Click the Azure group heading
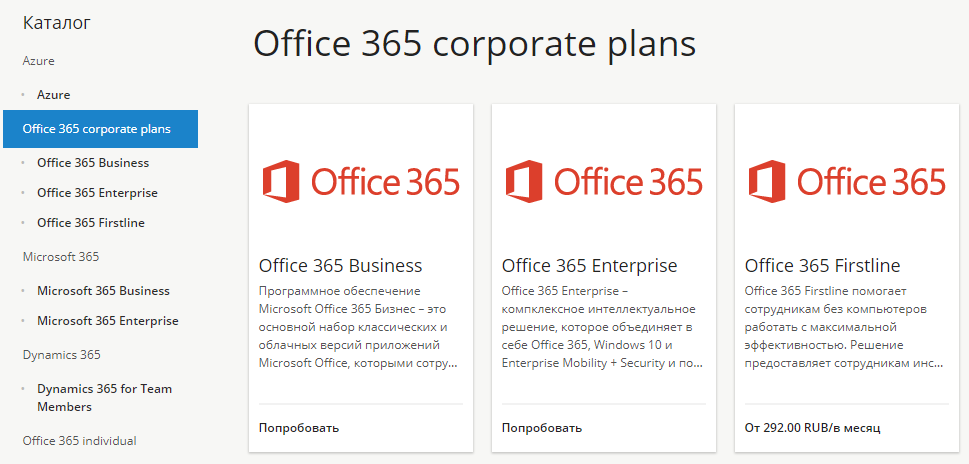The width and height of the screenshot is (969, 464). [39, 61]
